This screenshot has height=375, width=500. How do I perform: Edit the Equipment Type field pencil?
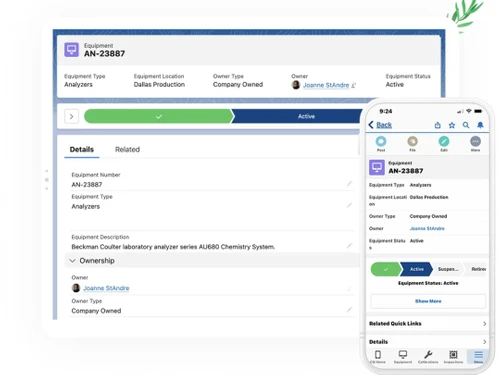point(349,205)
